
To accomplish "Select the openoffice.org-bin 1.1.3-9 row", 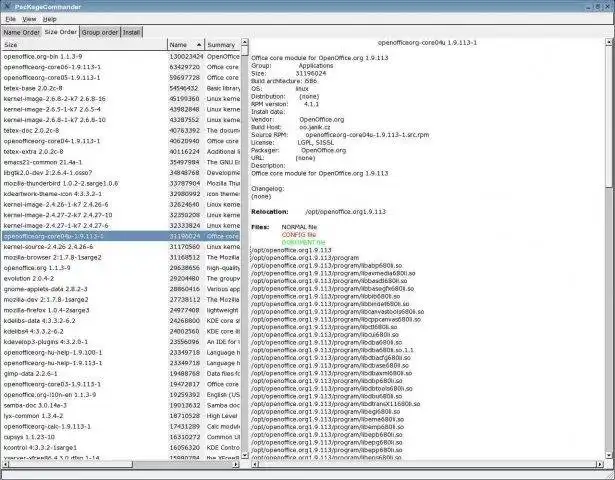I will click(x=121, y=56).
